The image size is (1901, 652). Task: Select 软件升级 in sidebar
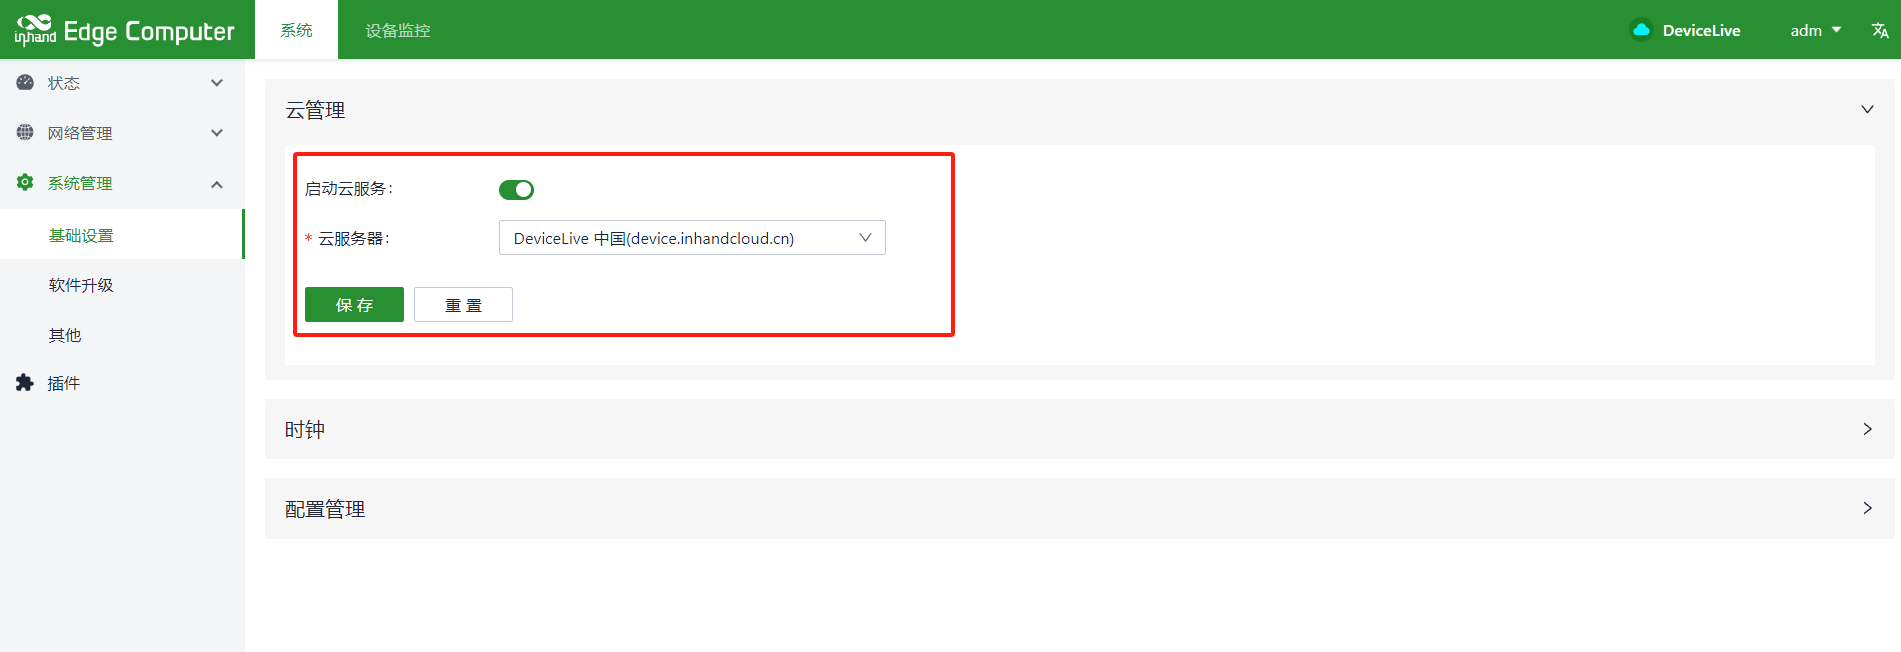(122, 285)
